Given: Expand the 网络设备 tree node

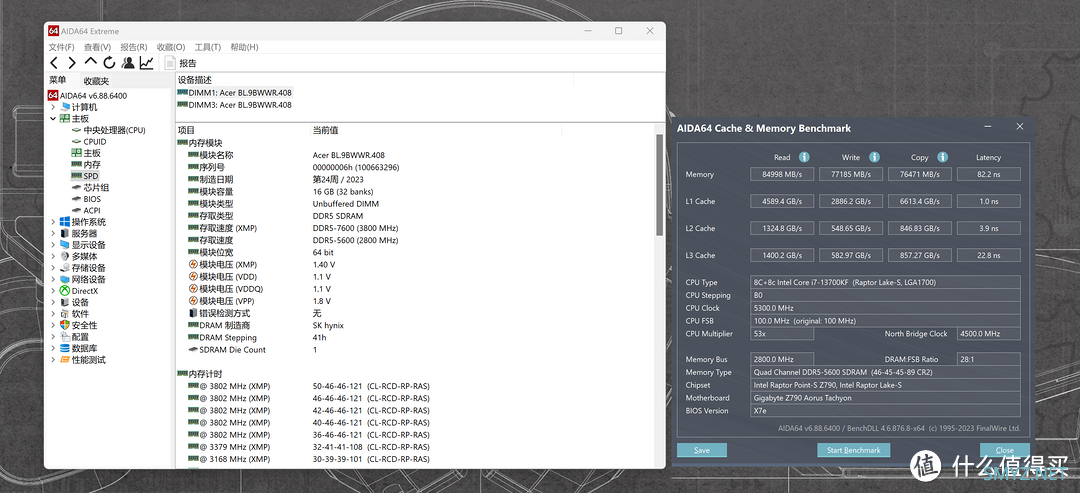Looking at the screenshot, I should pos(53,280).
